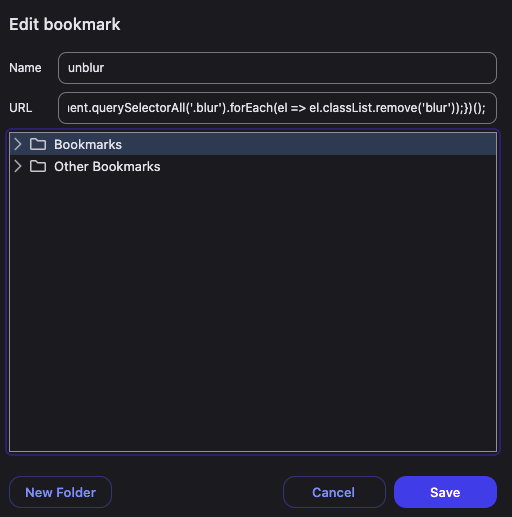
Task: Expand the Other Bookmarks folder chevron
Action: pos(18,166)
